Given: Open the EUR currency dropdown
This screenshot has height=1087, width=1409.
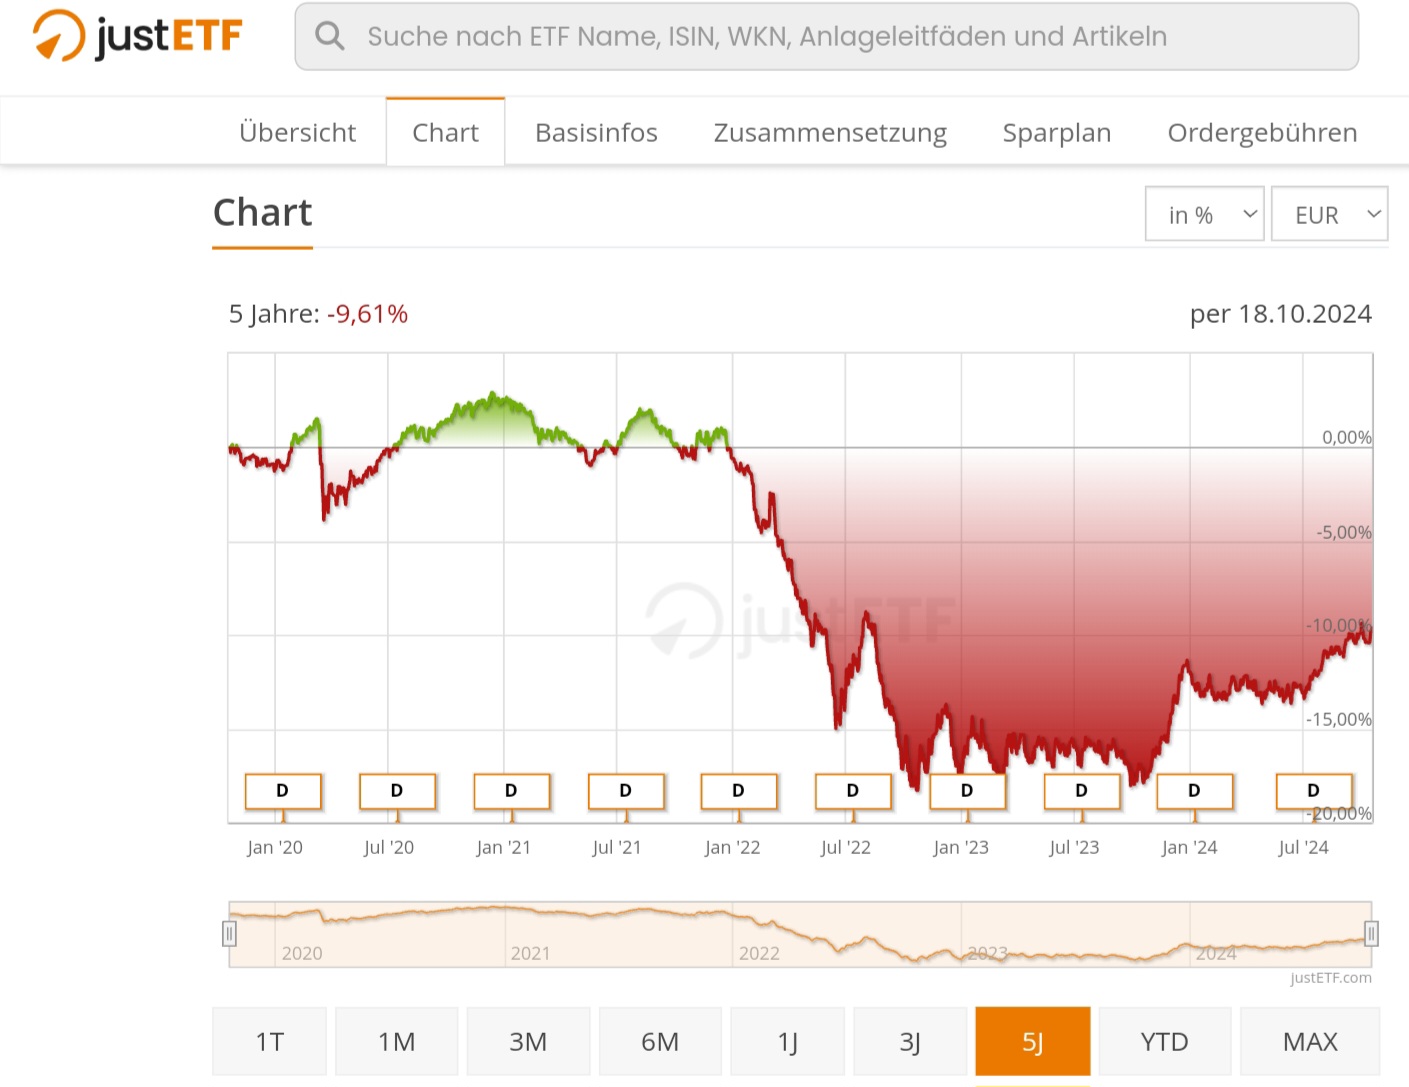Looking at the screenshot, I should pos(1329,215).
